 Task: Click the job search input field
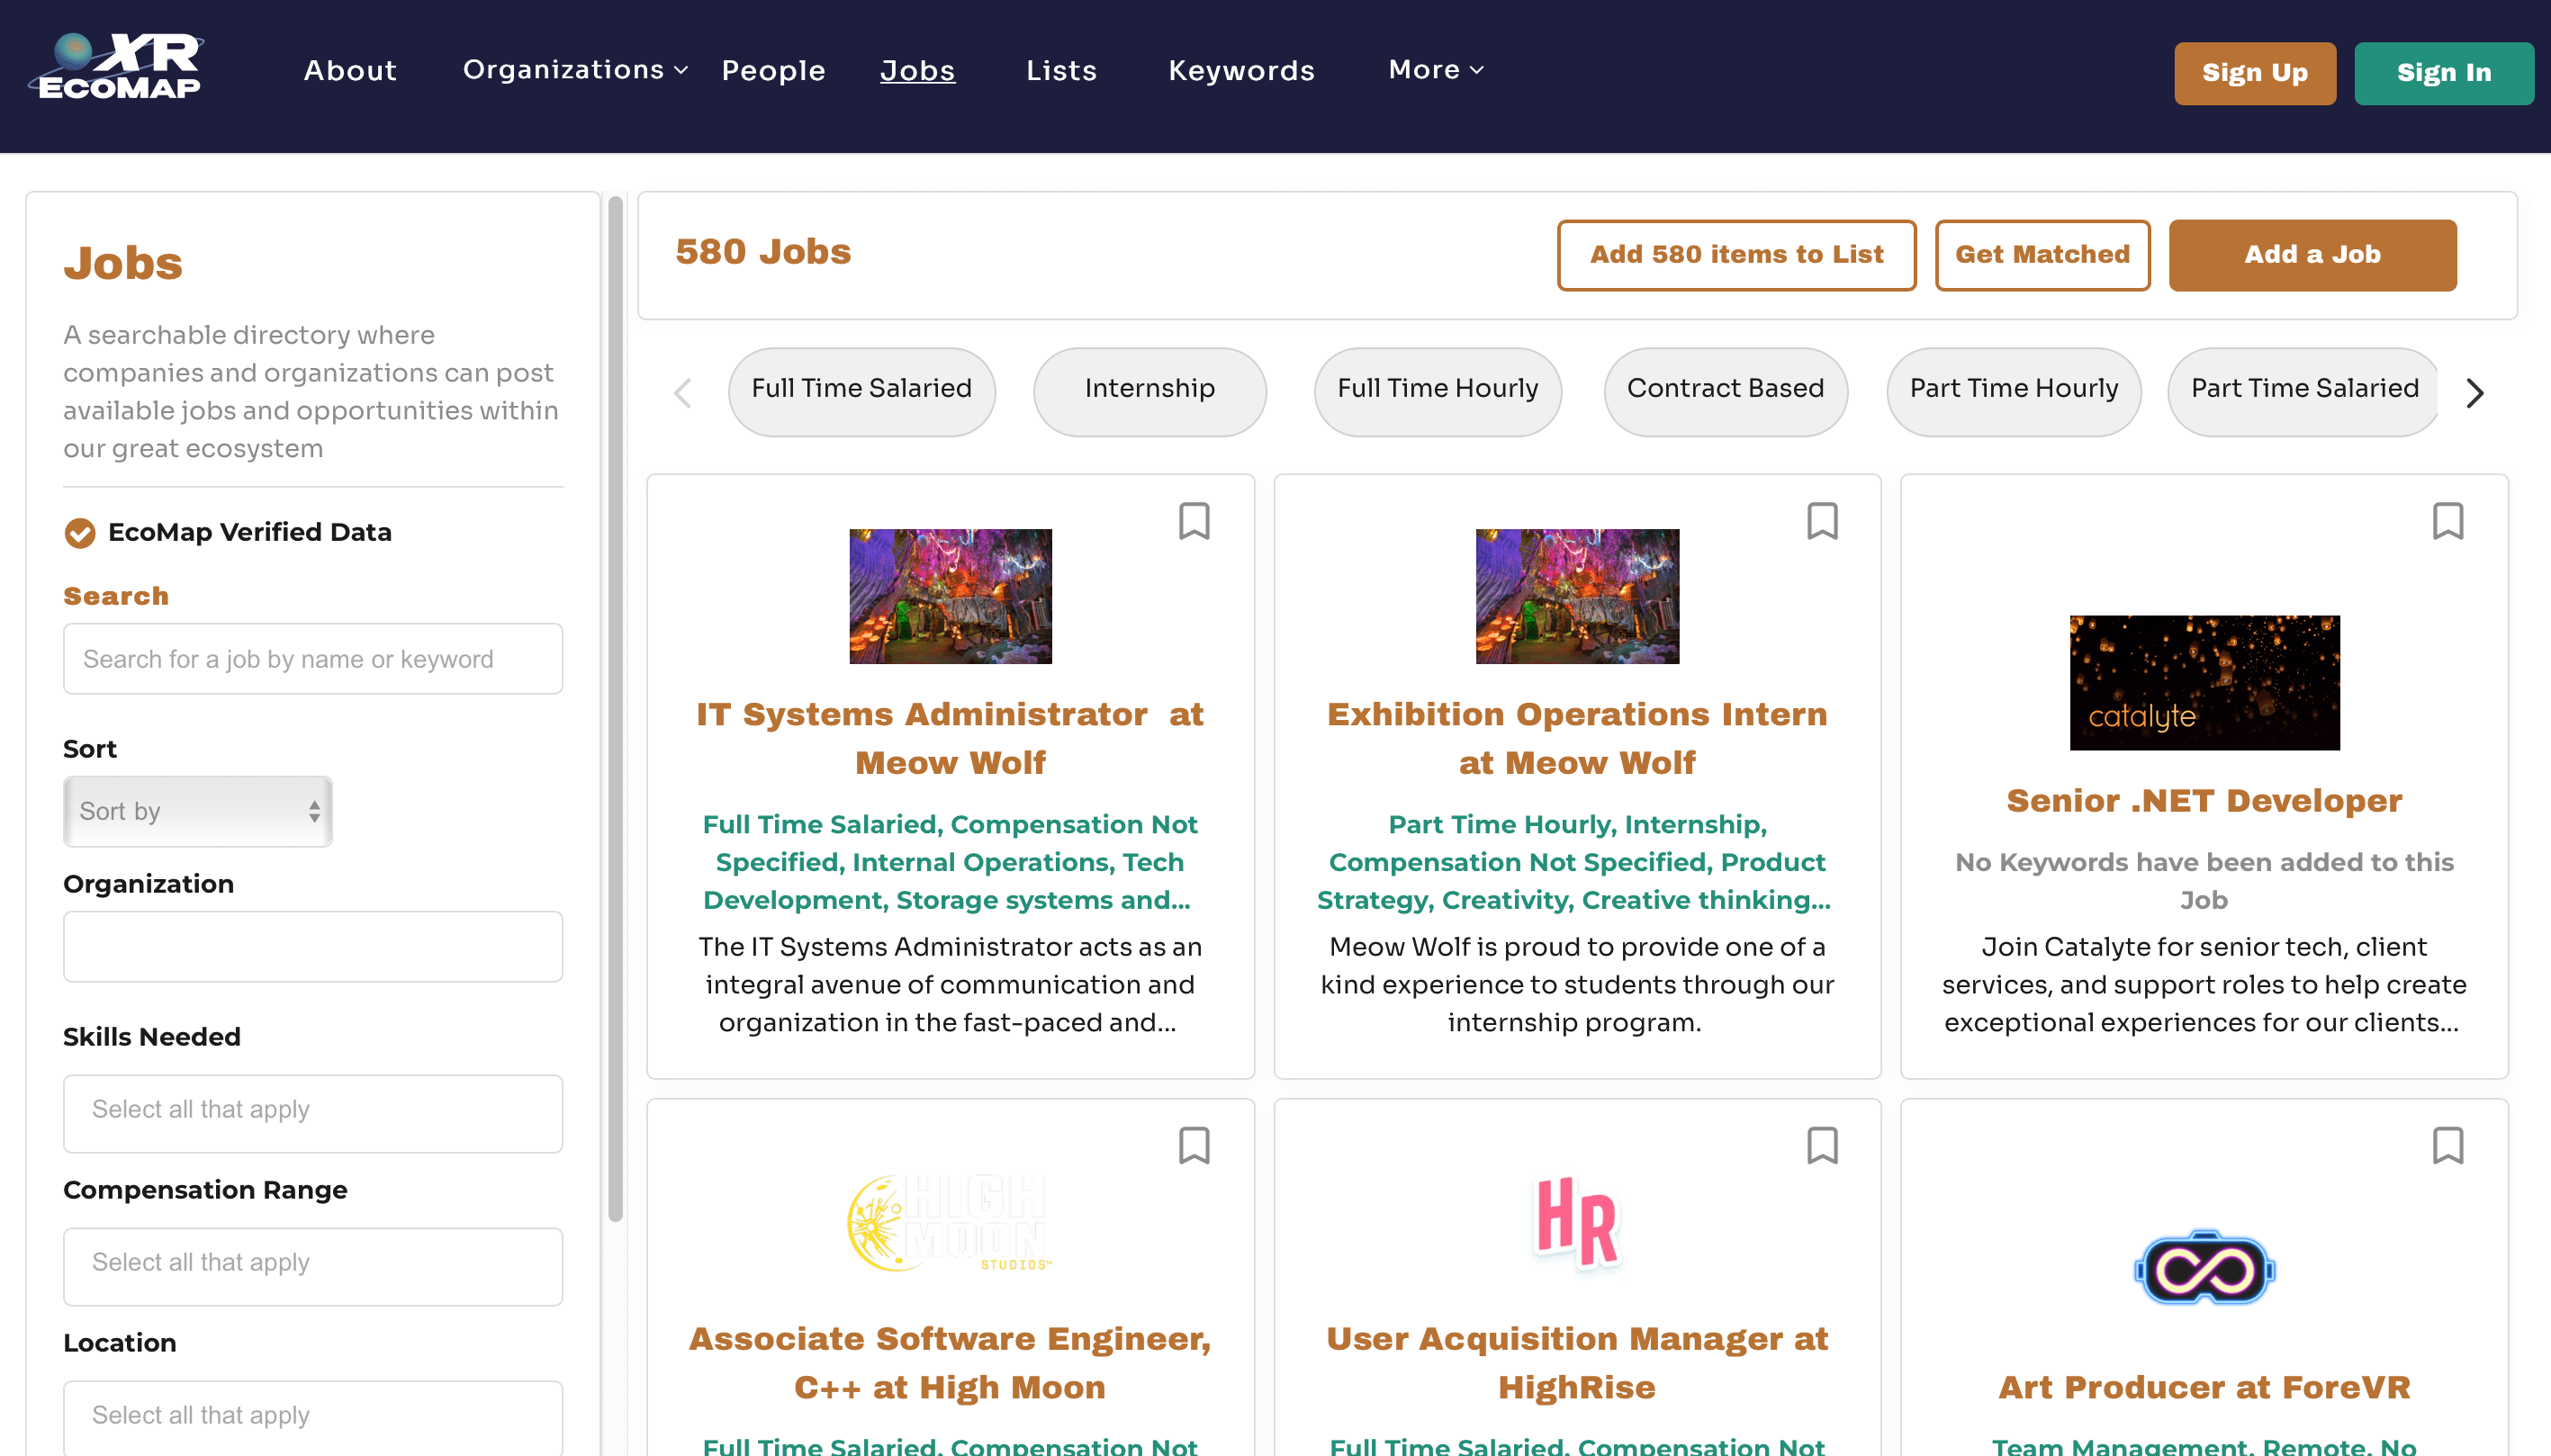click(313, 659)
